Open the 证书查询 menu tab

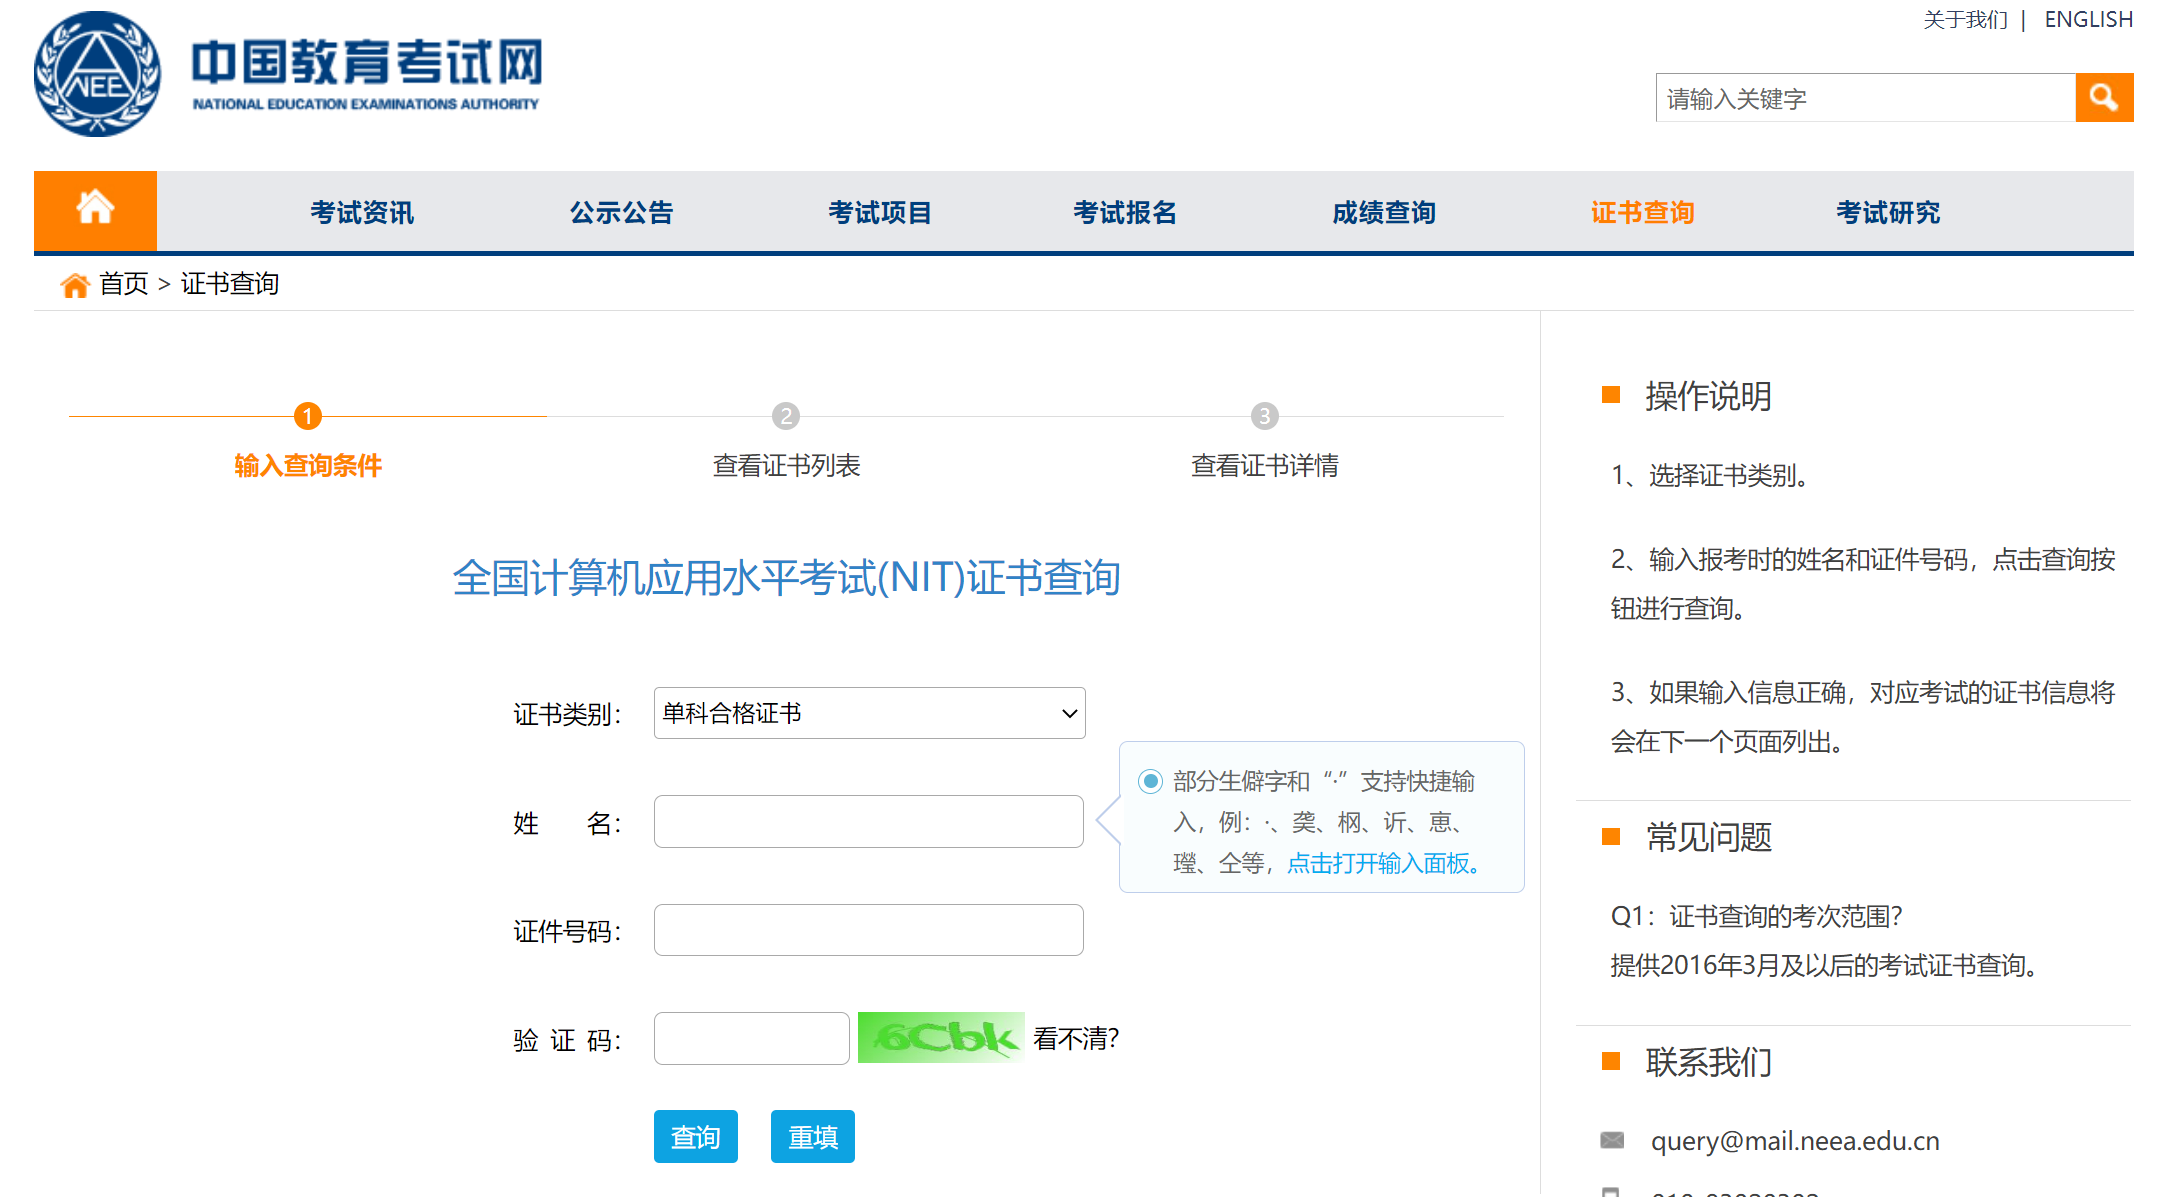(x=1642, y=212)
